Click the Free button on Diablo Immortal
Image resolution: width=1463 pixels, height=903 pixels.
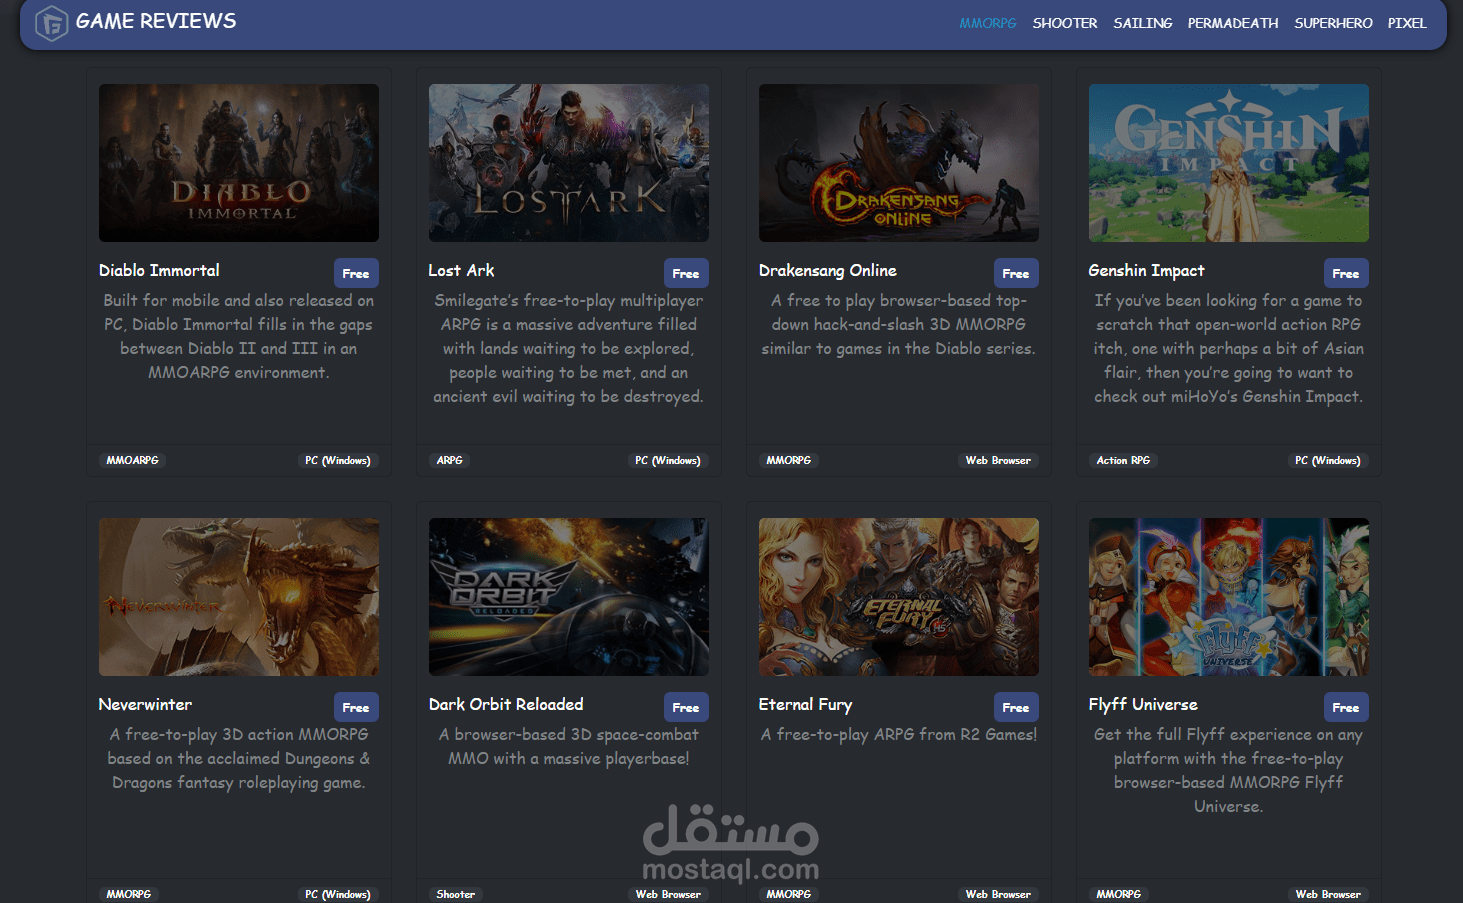coord(356,273)
